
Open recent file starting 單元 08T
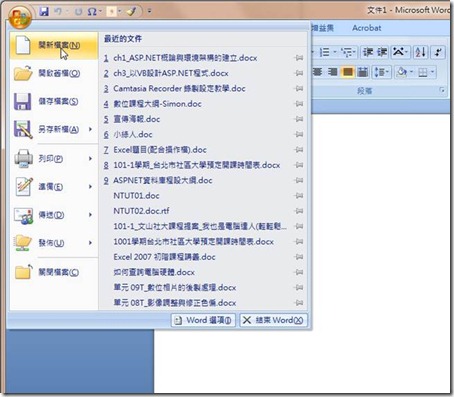(x=203, y=303)
